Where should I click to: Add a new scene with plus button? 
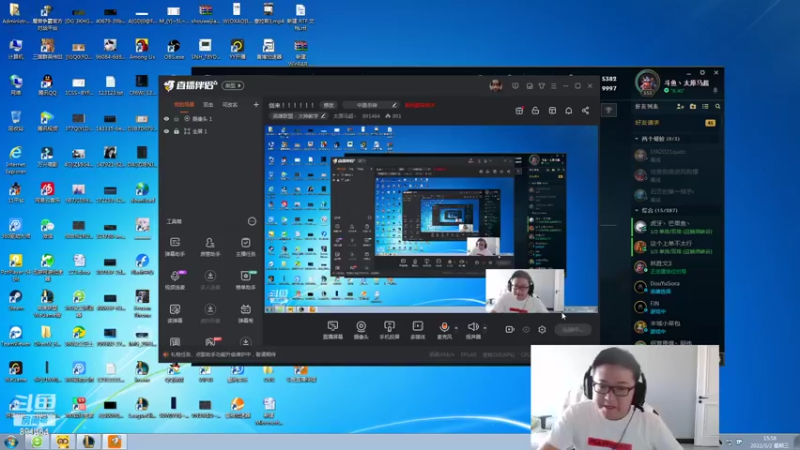(256, 105)
